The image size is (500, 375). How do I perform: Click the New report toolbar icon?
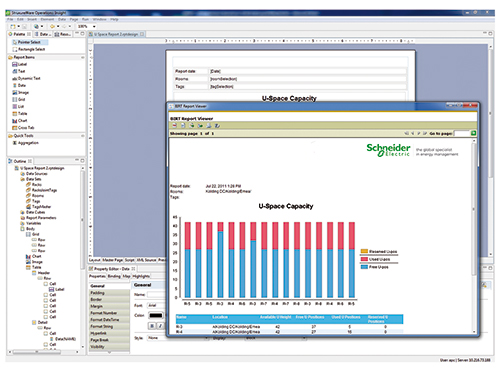pos(13,26)
